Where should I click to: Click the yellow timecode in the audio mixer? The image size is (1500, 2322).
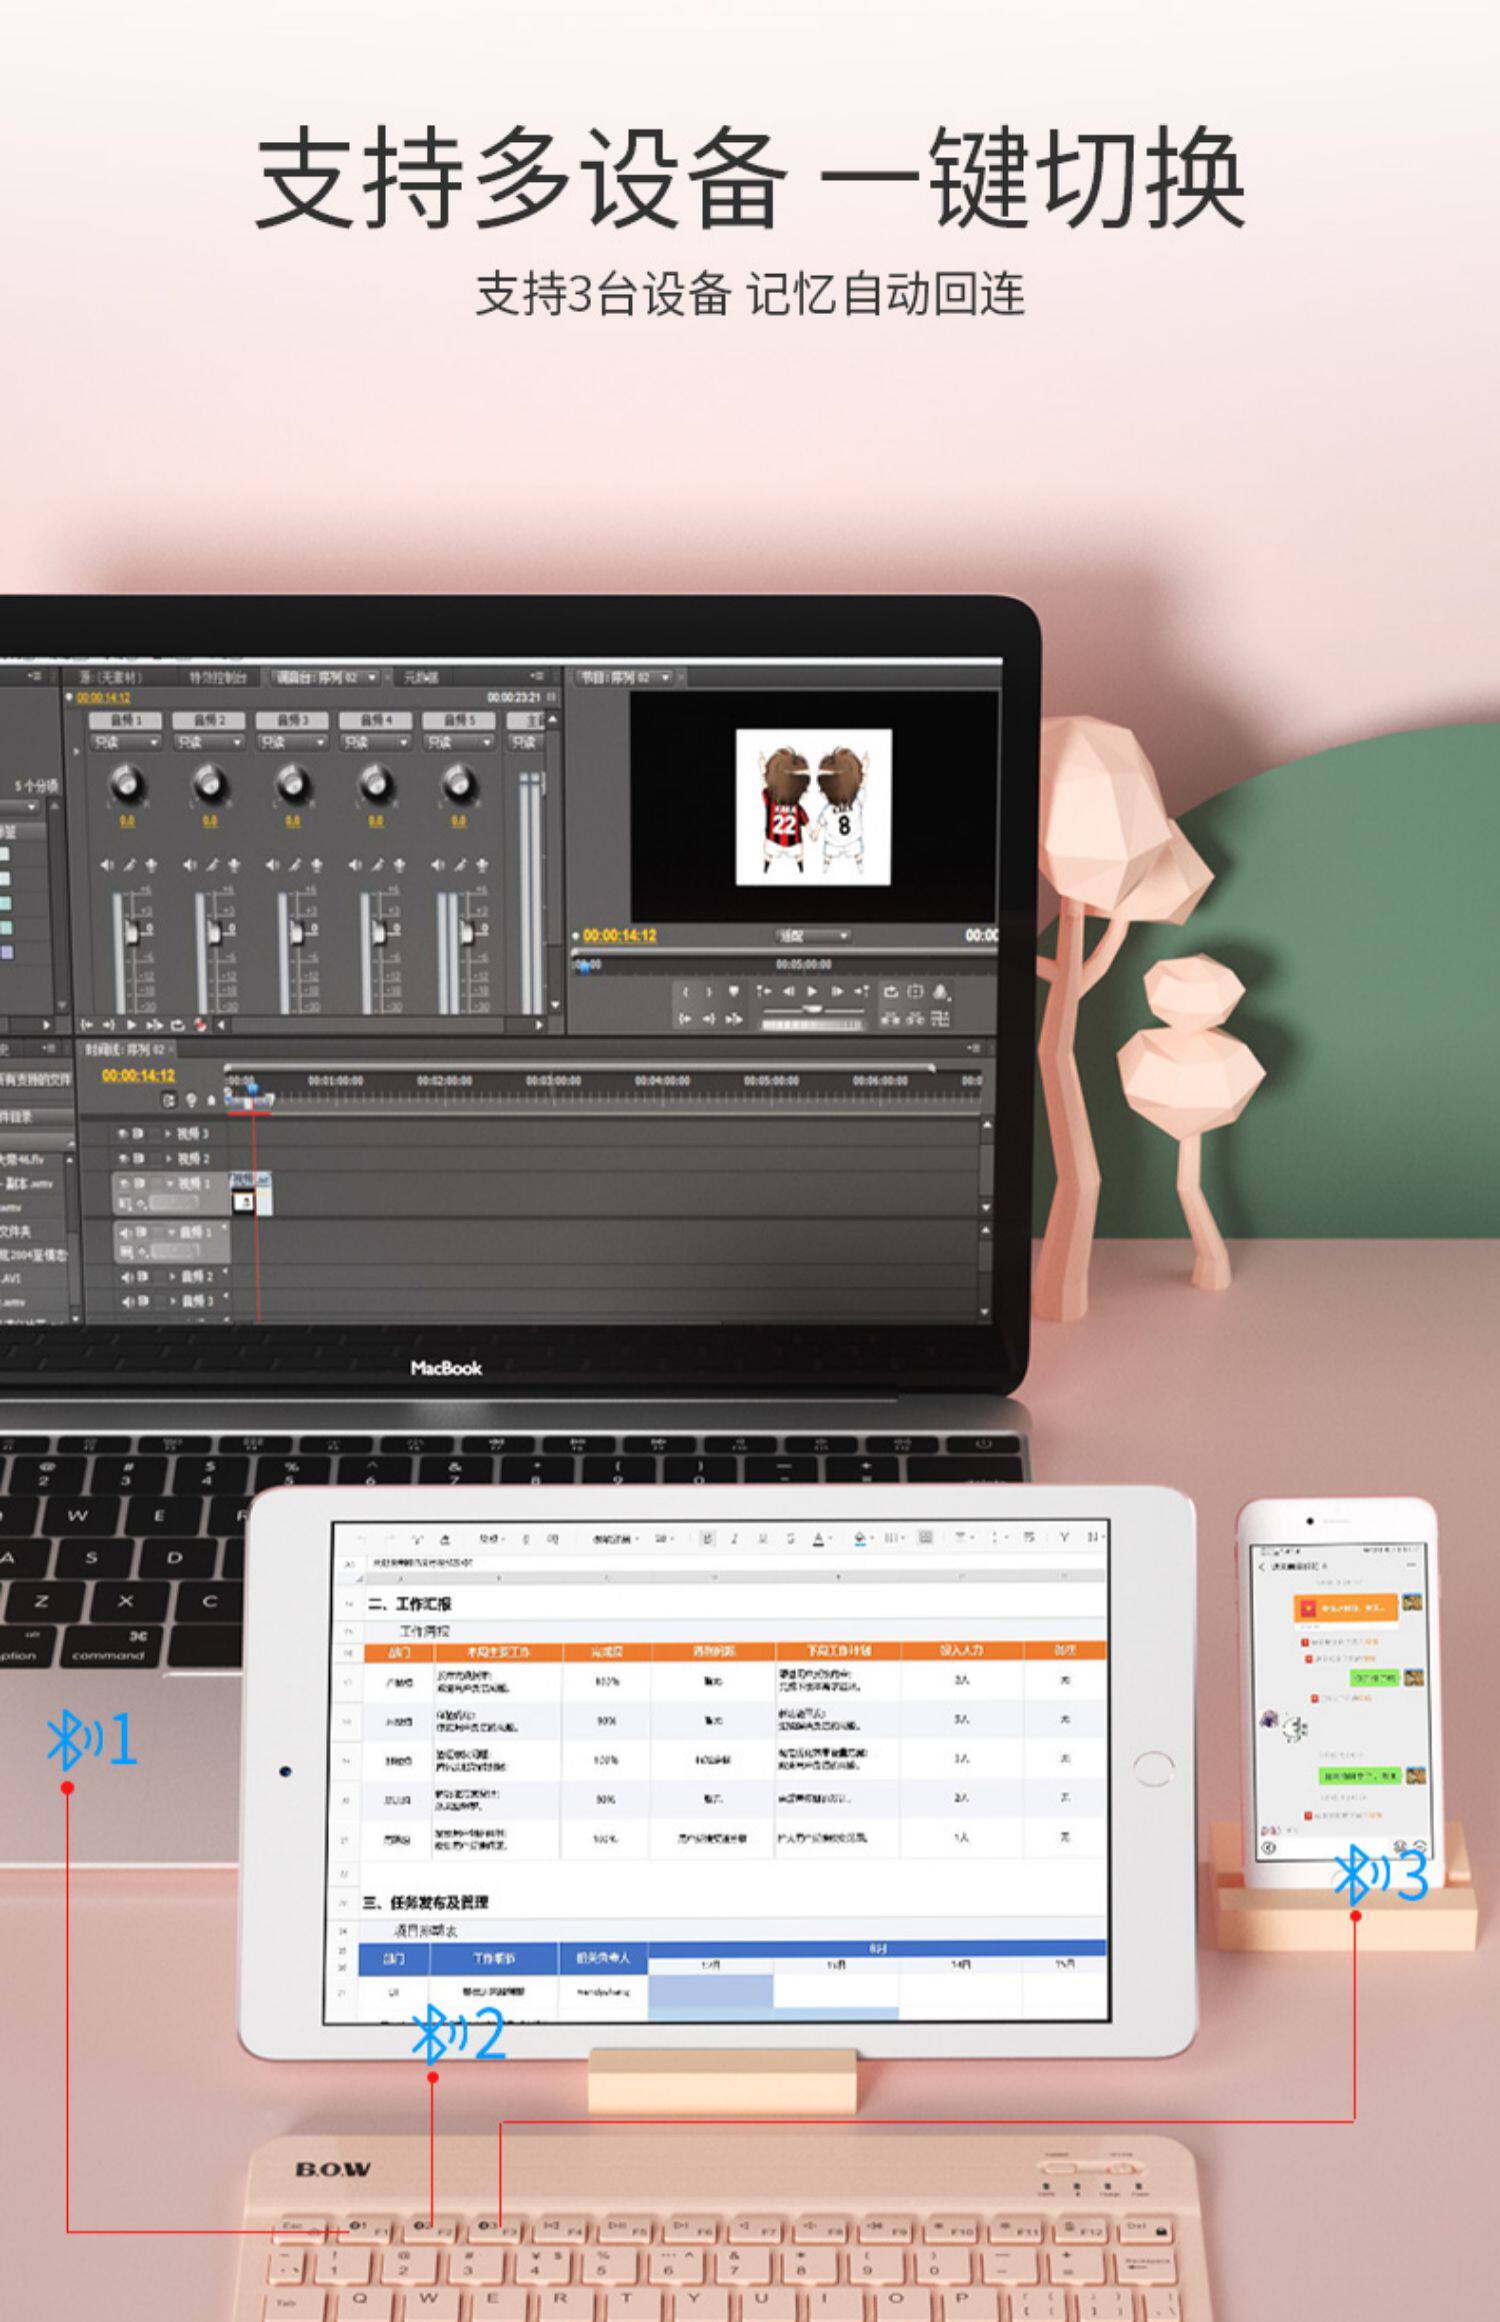tap(103, 697)
